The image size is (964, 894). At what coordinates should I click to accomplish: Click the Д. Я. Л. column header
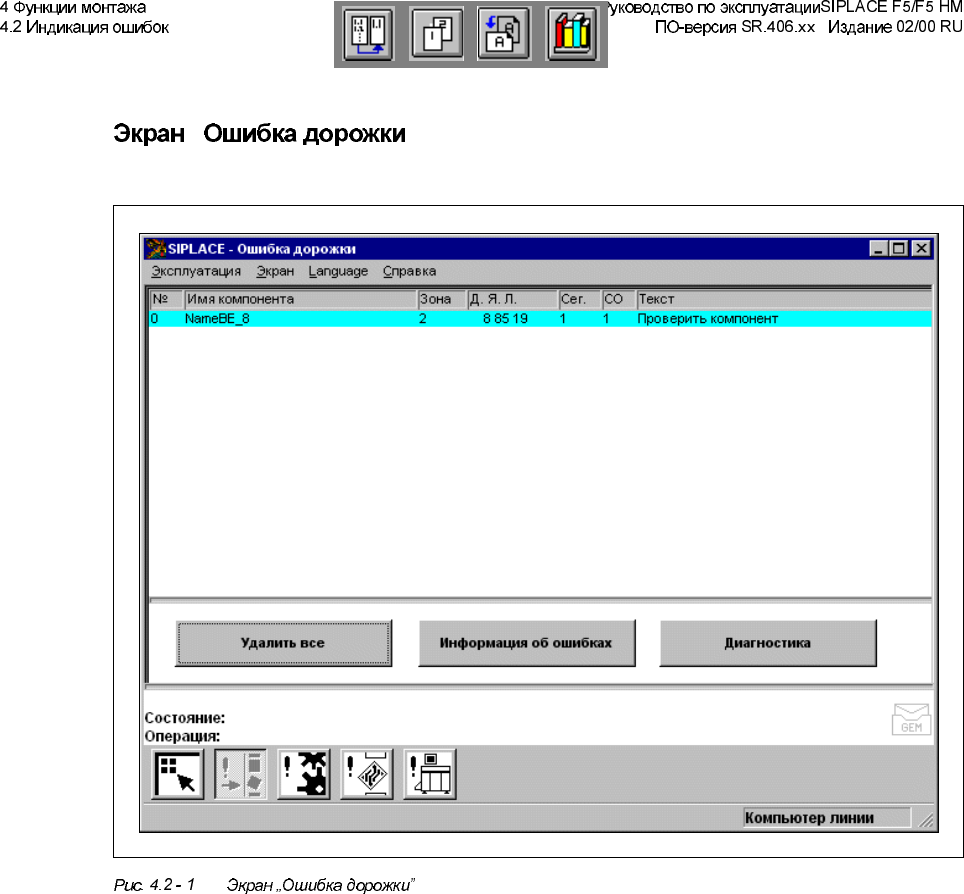coord(512,299)
